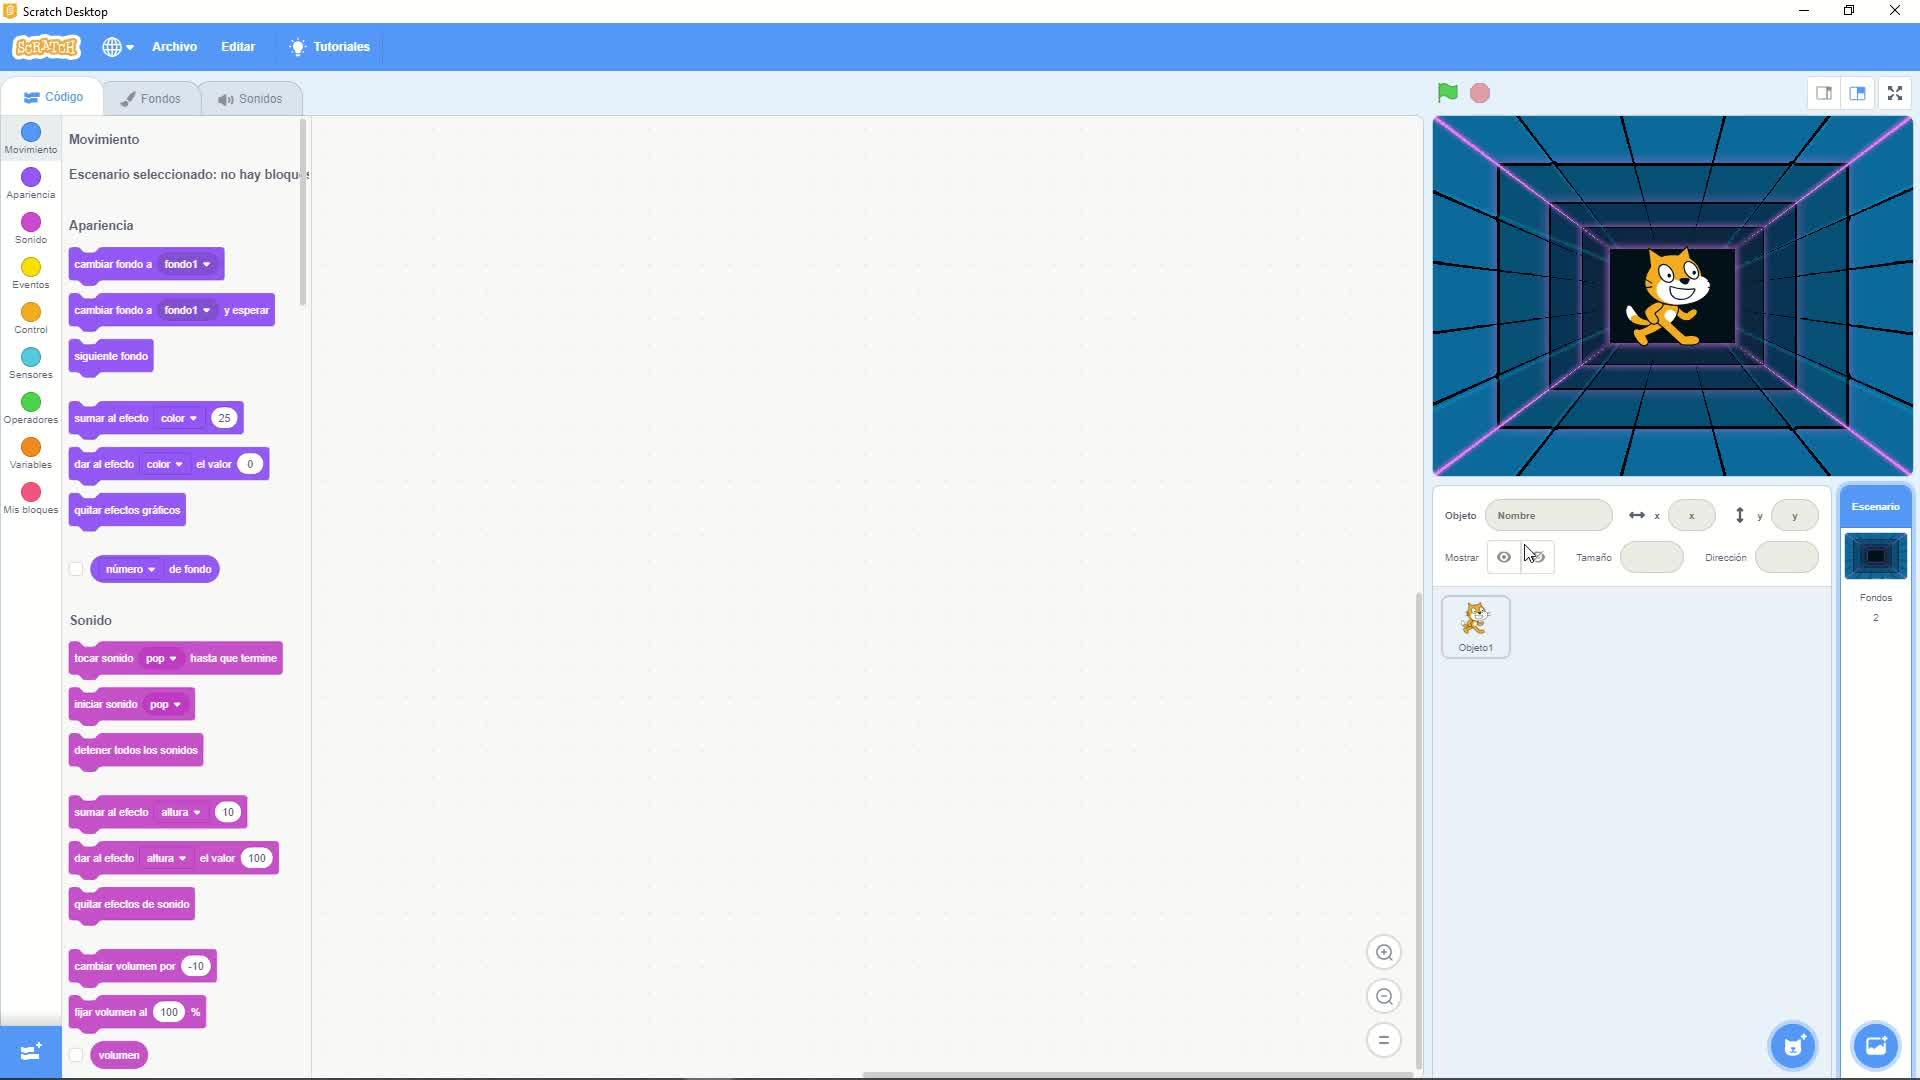Open the language globe dropdown
The height and width of the screenshot is (1080, 1920).
tap(117, 47)
